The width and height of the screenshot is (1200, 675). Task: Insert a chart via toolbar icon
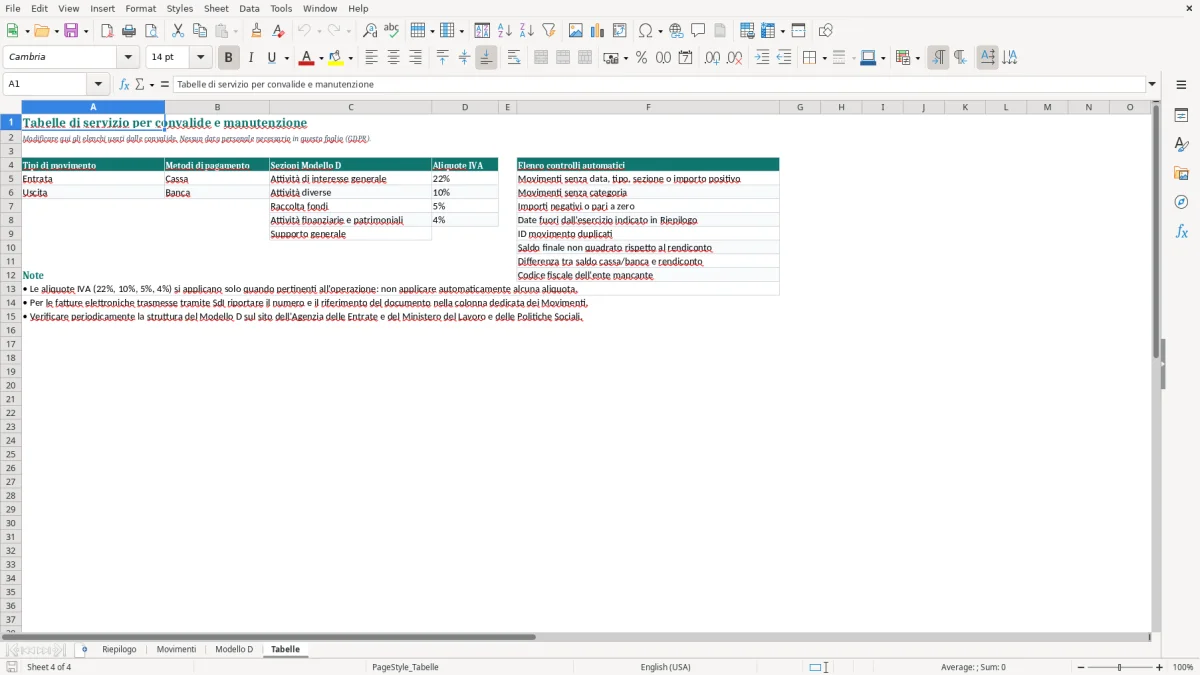(x=598, y=31)
